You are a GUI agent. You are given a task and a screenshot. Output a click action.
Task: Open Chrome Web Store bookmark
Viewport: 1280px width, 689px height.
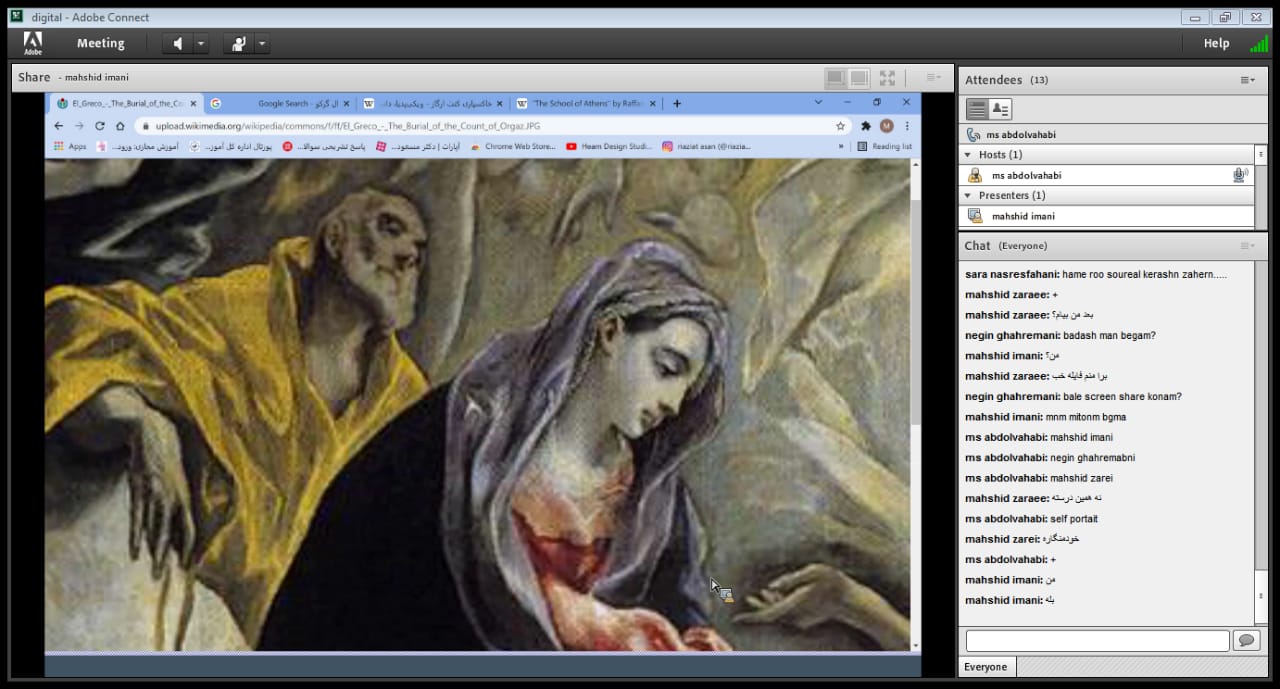513,146
